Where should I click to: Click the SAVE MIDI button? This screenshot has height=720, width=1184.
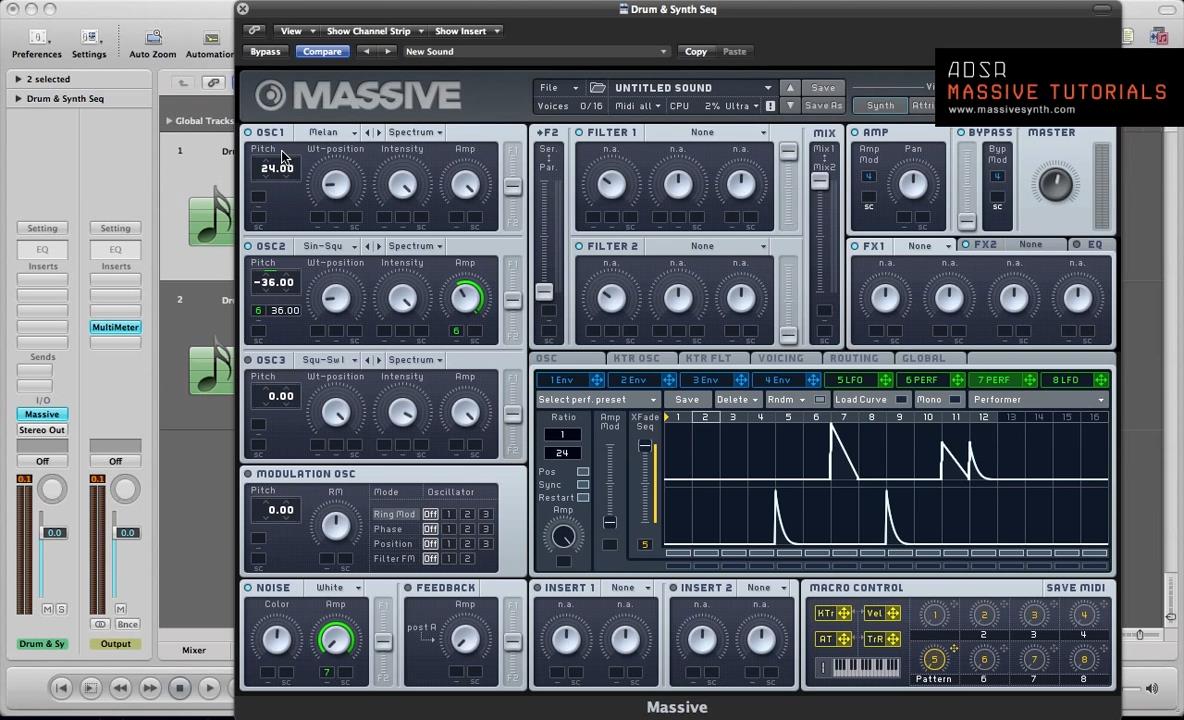point(1075,587)
